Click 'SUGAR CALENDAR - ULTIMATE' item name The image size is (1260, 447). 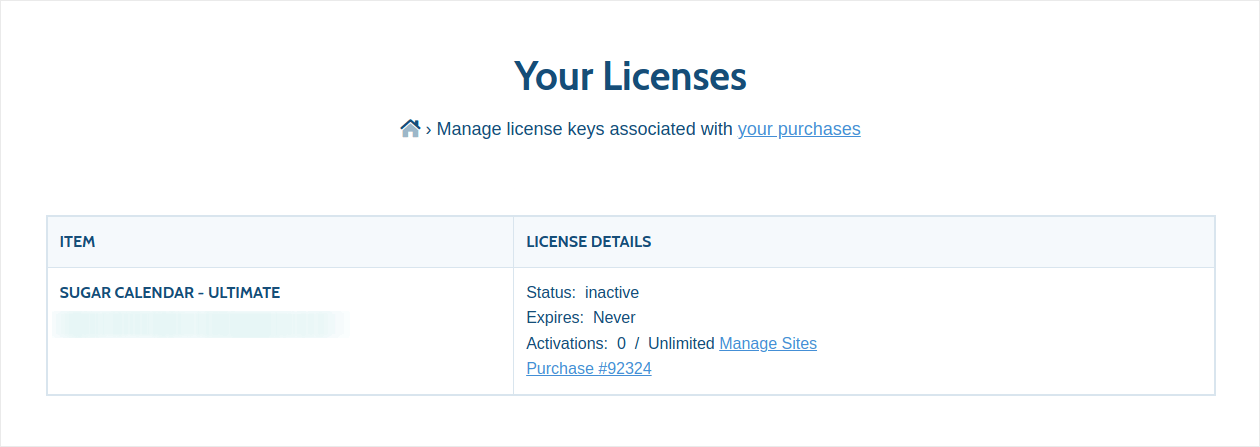click(170, 293)
